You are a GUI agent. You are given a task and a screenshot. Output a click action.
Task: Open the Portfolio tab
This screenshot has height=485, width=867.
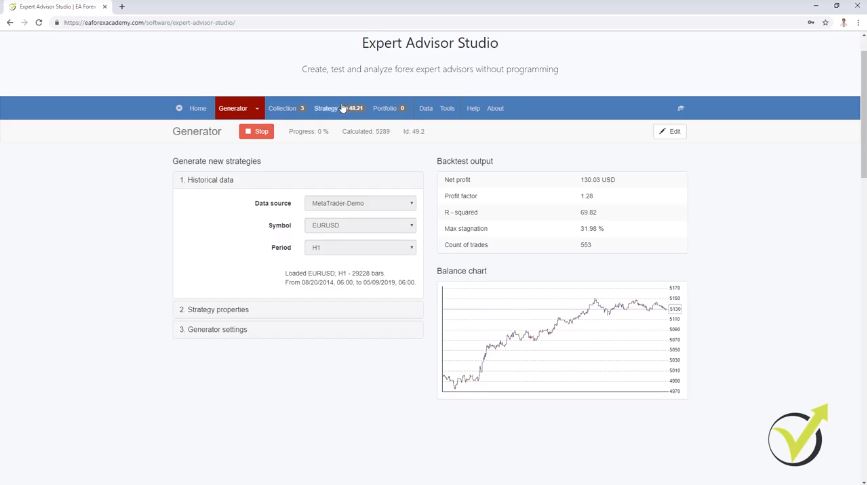tap(389, 108)
